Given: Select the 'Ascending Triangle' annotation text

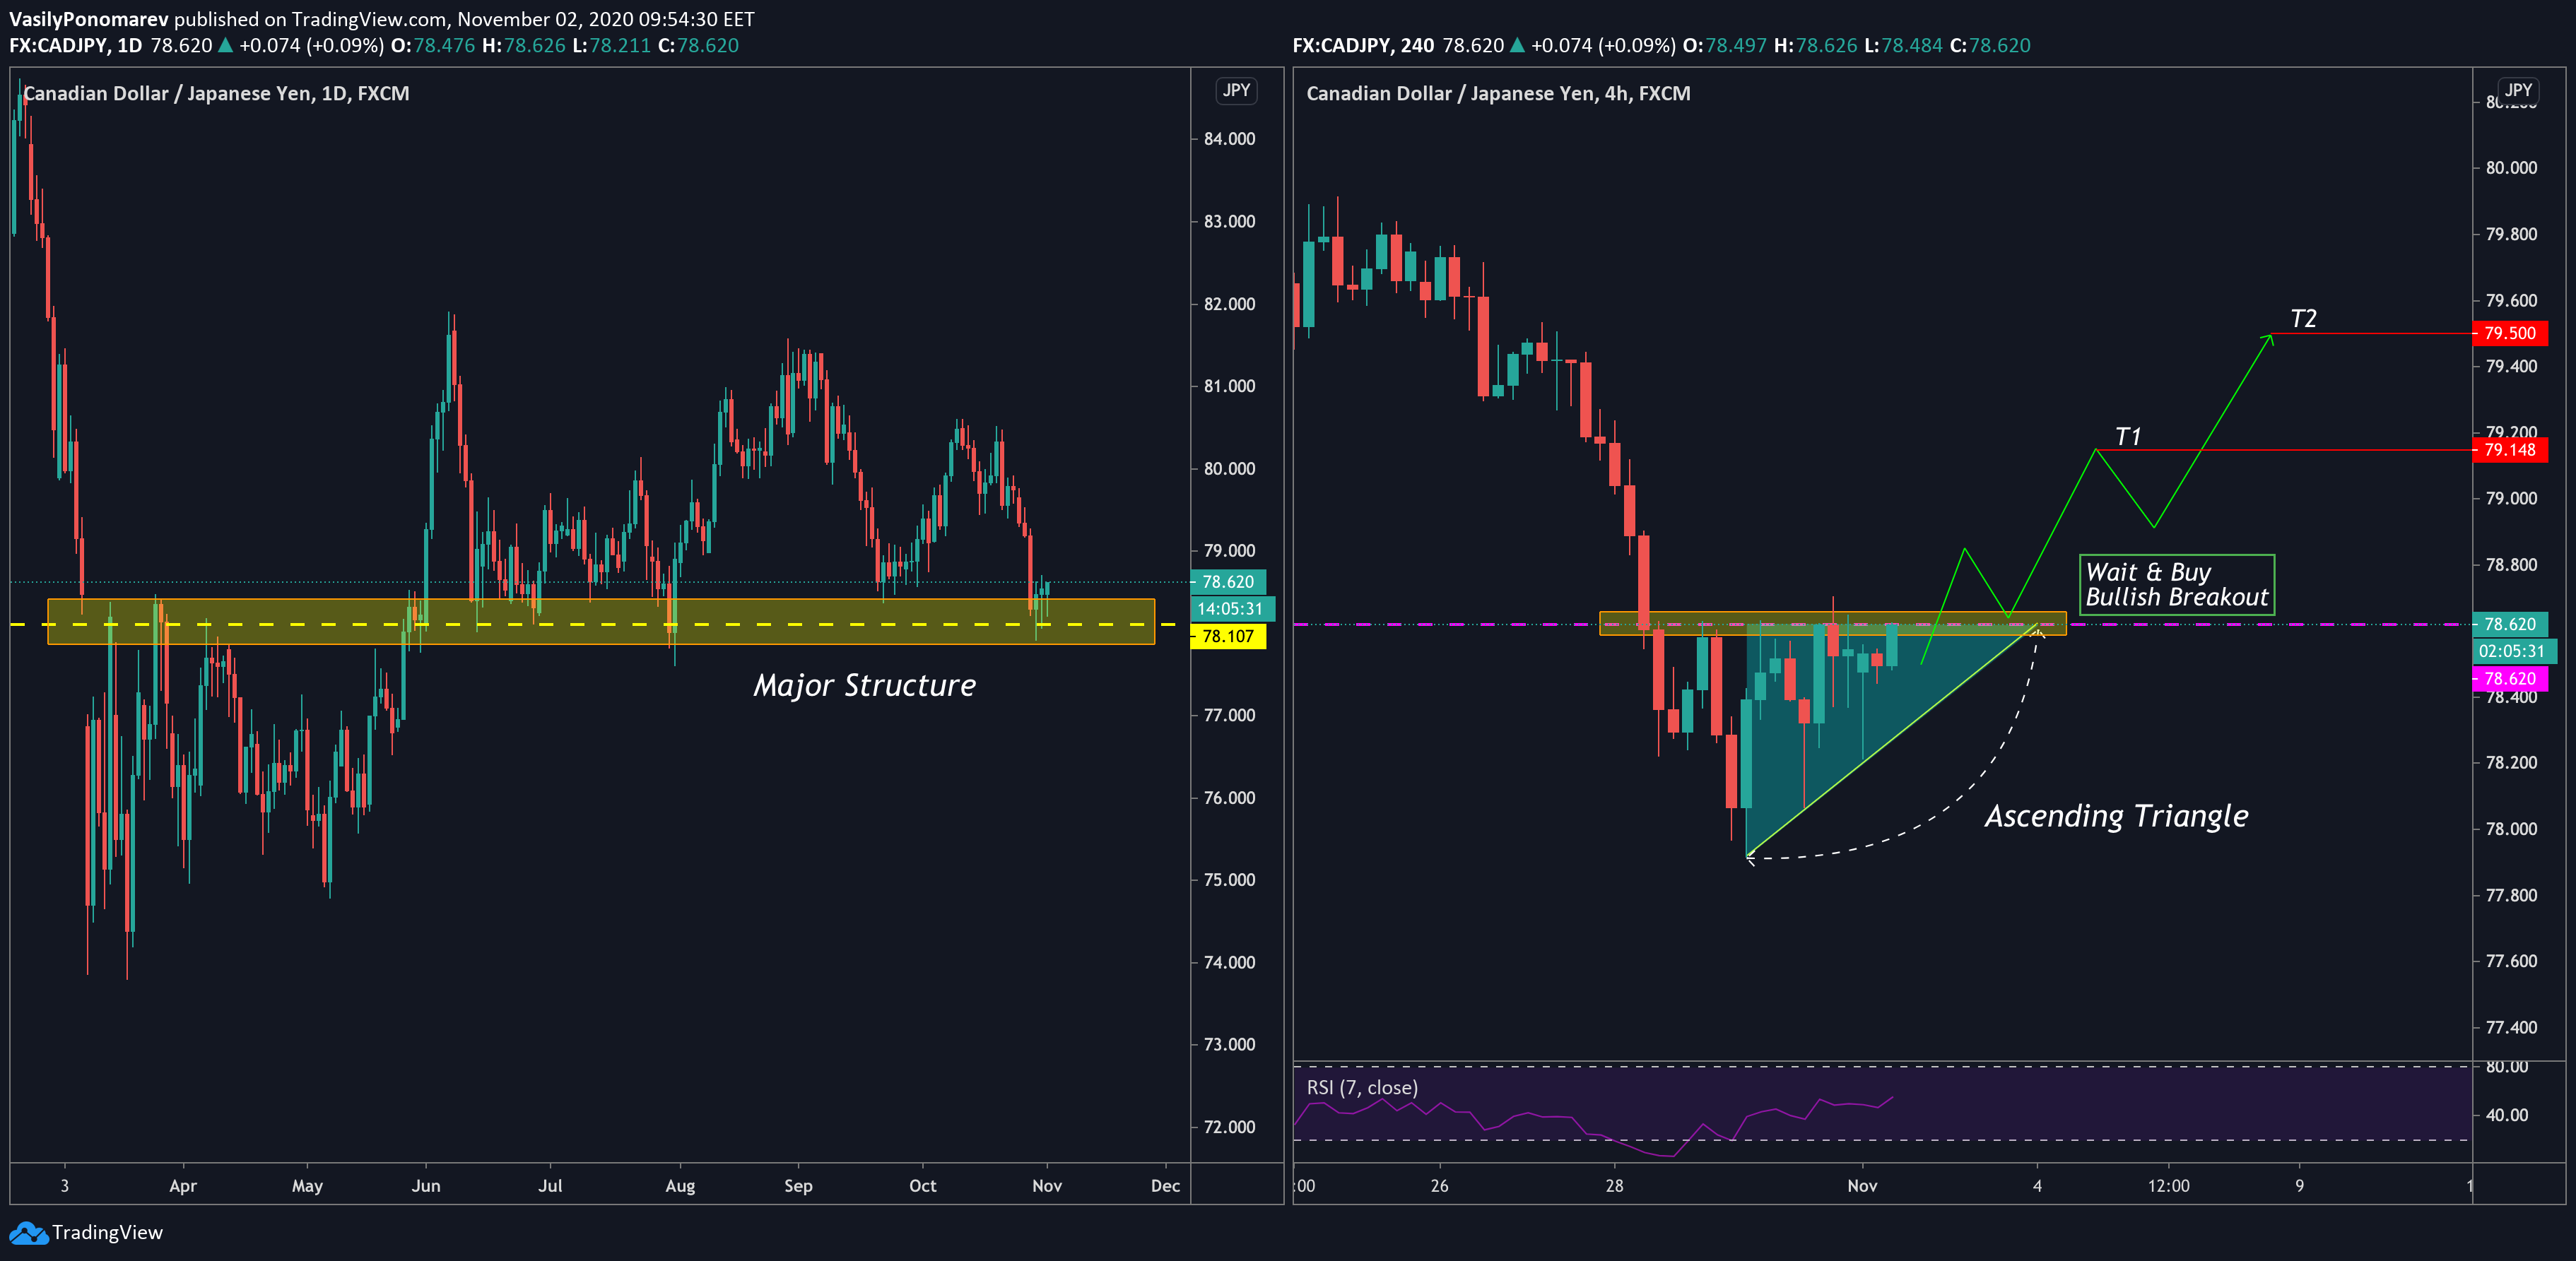Looking at the screenshot, I should pos(2117,817).
